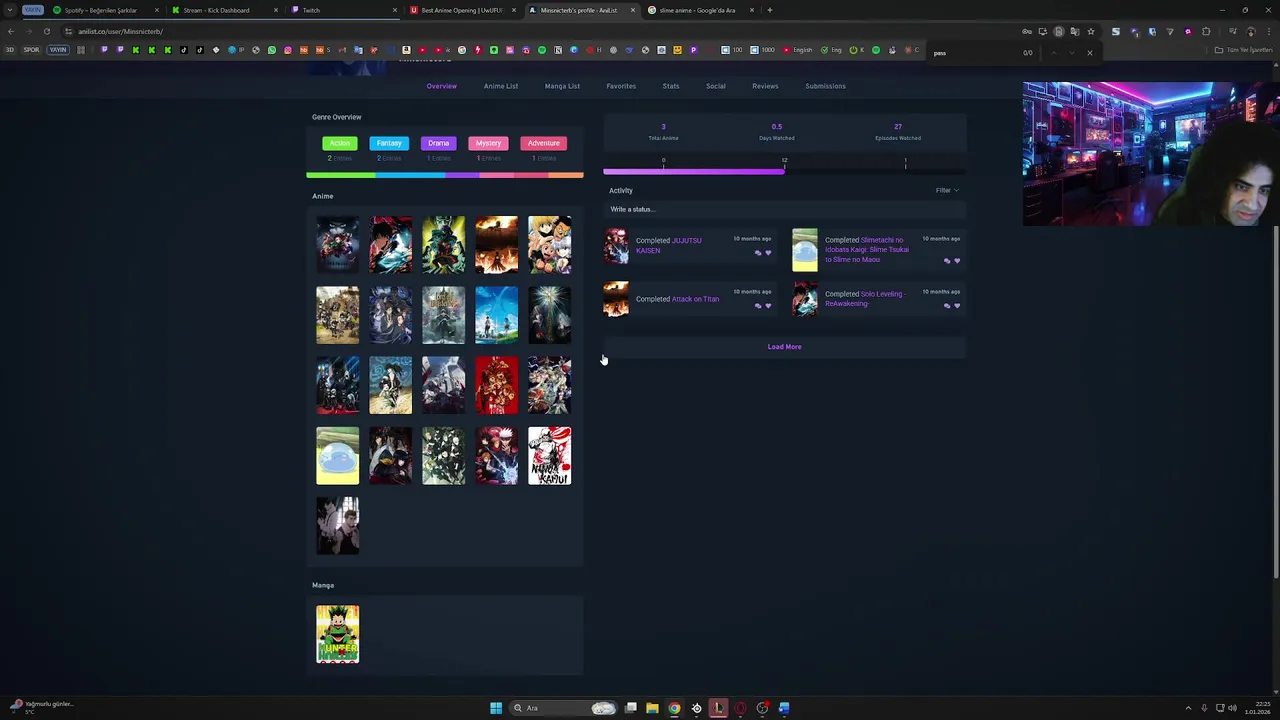The height and width of the screenshot is (720, 1280).
Task: Open replies on Slimetachi no Idobata Kaigi activity
Action: pos(947,261)
